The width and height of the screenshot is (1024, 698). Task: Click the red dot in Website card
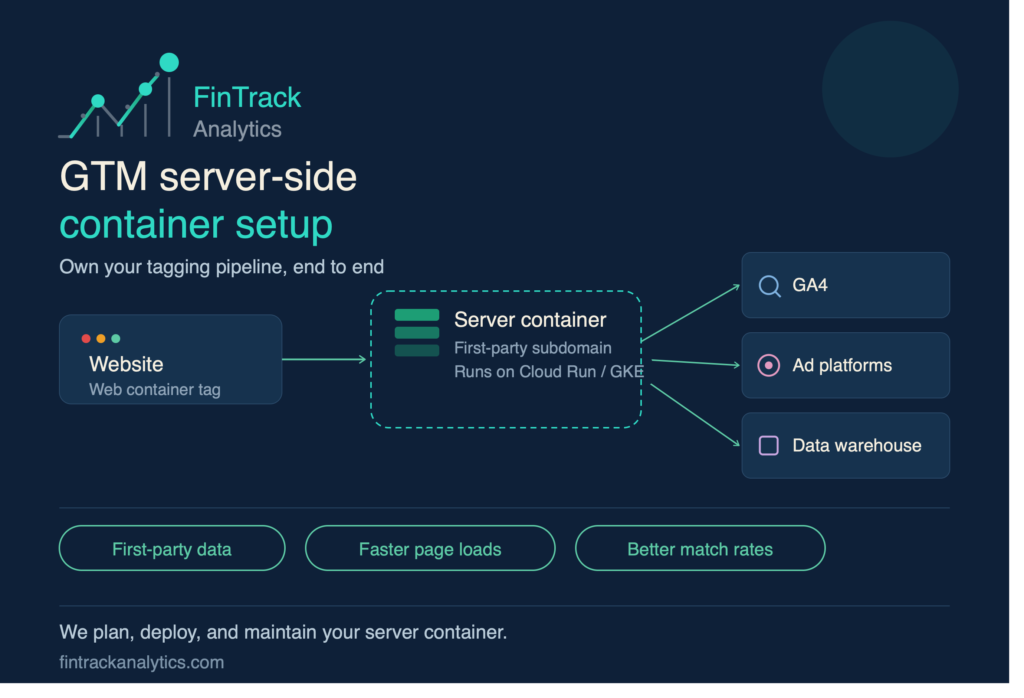pyautogui.click(x=86, y=338)
